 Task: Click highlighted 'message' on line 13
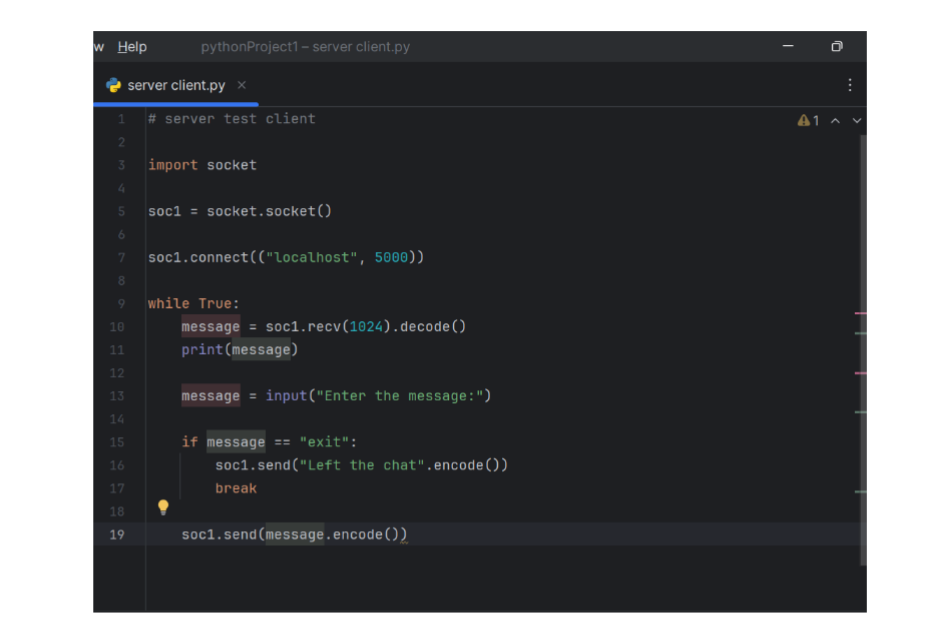pyautogui.click(x=210, y=396)
